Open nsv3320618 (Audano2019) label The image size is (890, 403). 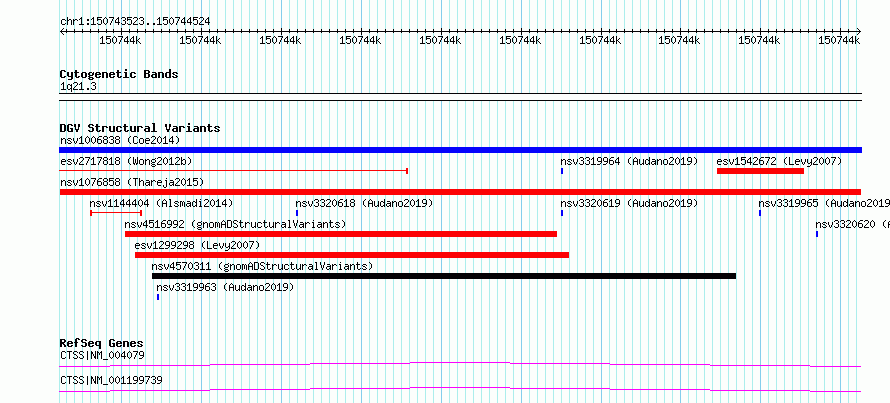point(364,203)
